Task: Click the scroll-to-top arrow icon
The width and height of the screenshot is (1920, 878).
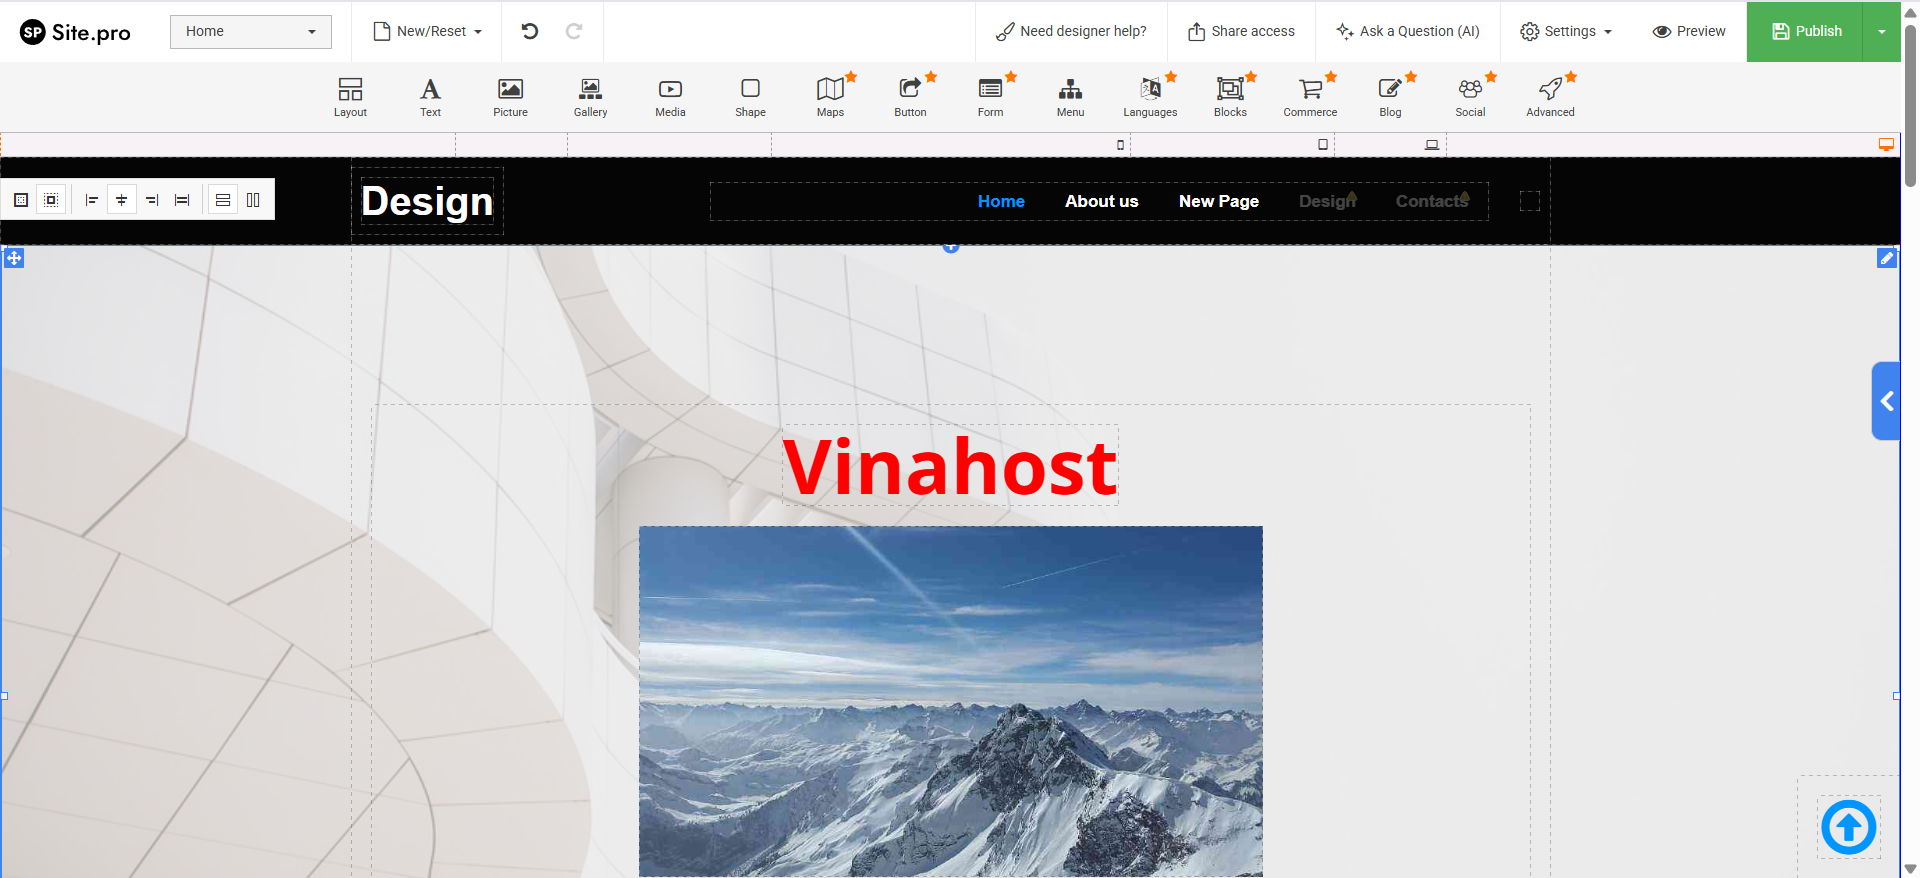Action: click(1848, 827)
